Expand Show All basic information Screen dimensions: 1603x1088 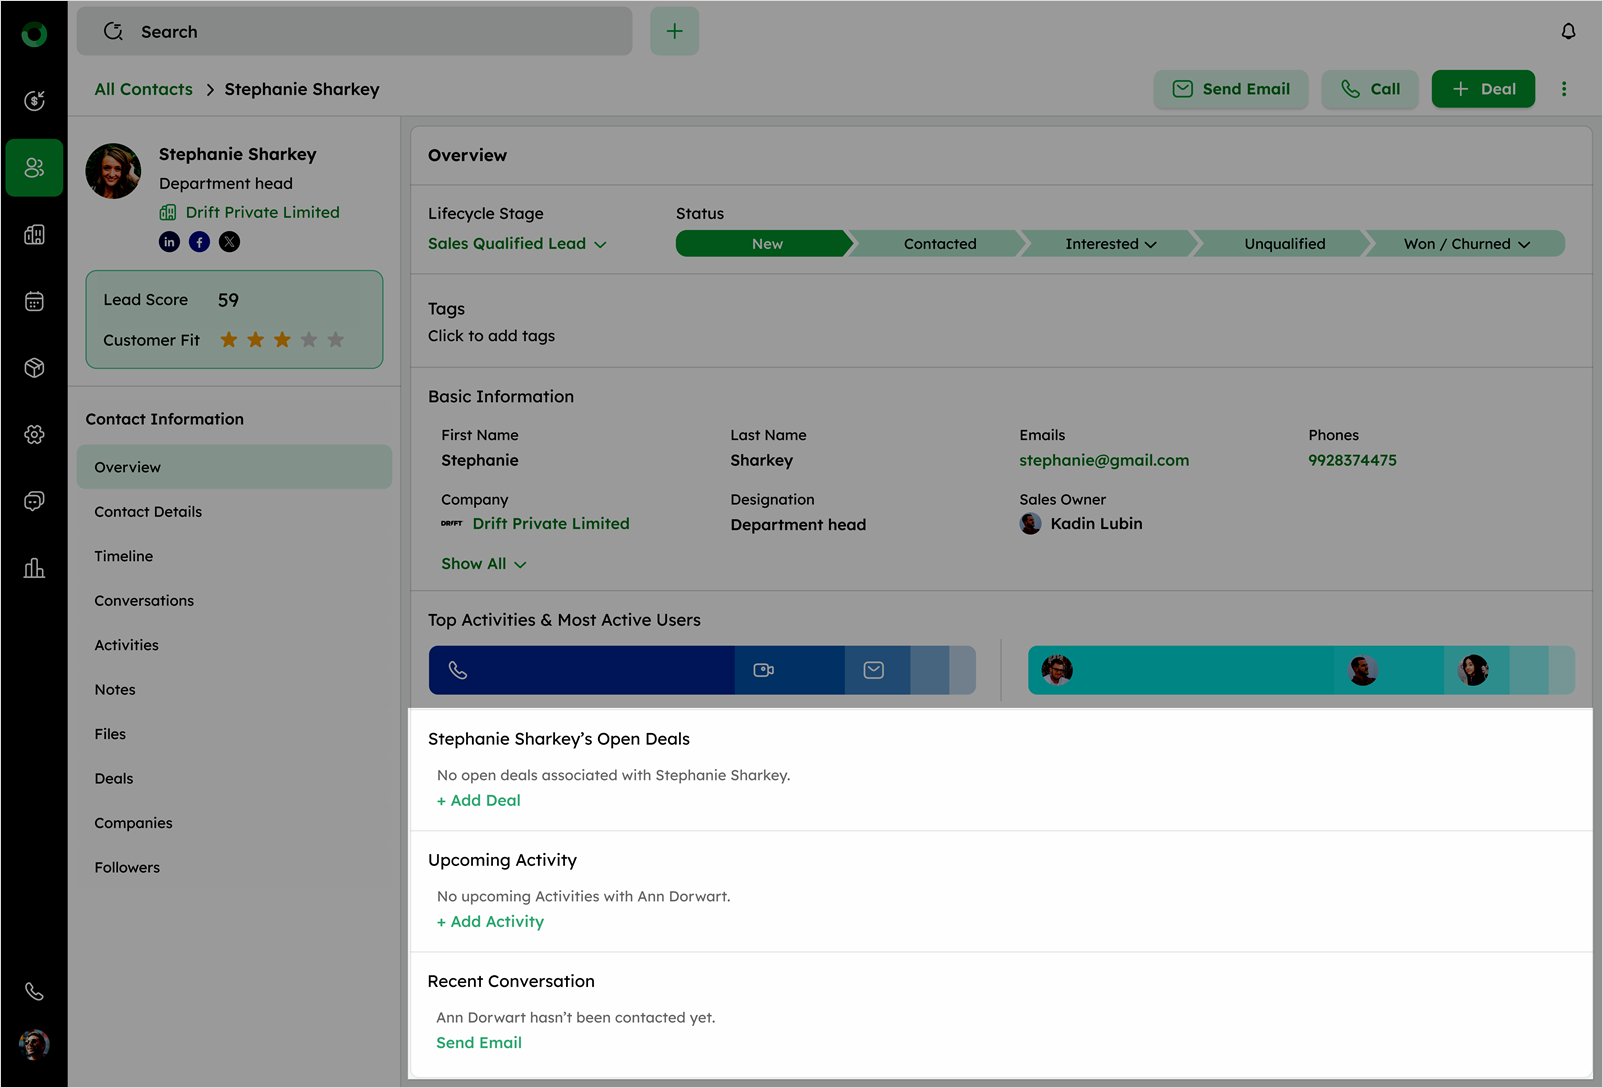483,564
